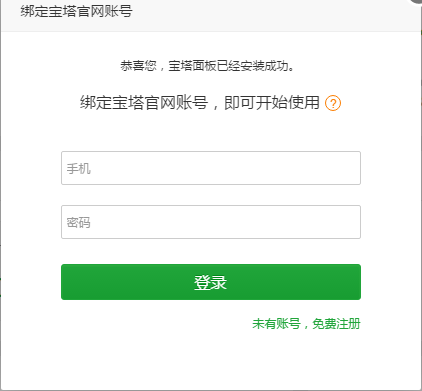The image size is (422, 391).
Task: Close the 绑定宝塔官网账号 dialog
Action: [418, 1]
